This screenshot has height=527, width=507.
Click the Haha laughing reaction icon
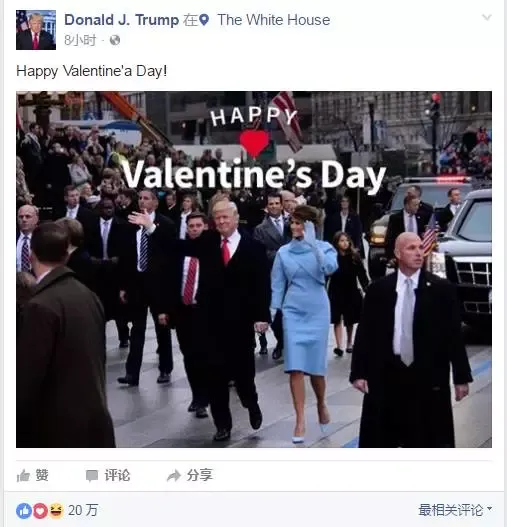(x=56, y=511)
